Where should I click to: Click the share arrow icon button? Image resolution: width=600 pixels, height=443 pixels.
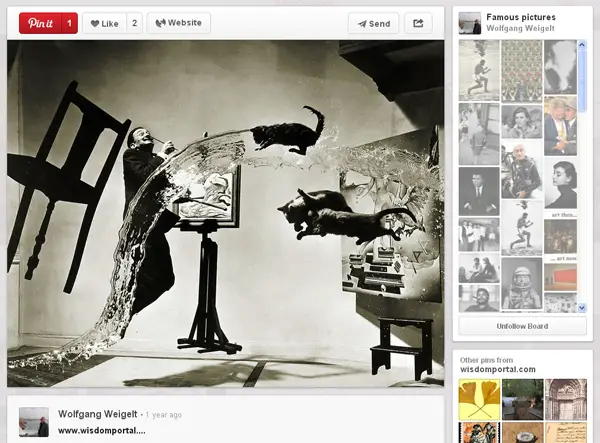pyautogui.click(x=418, y=23)
